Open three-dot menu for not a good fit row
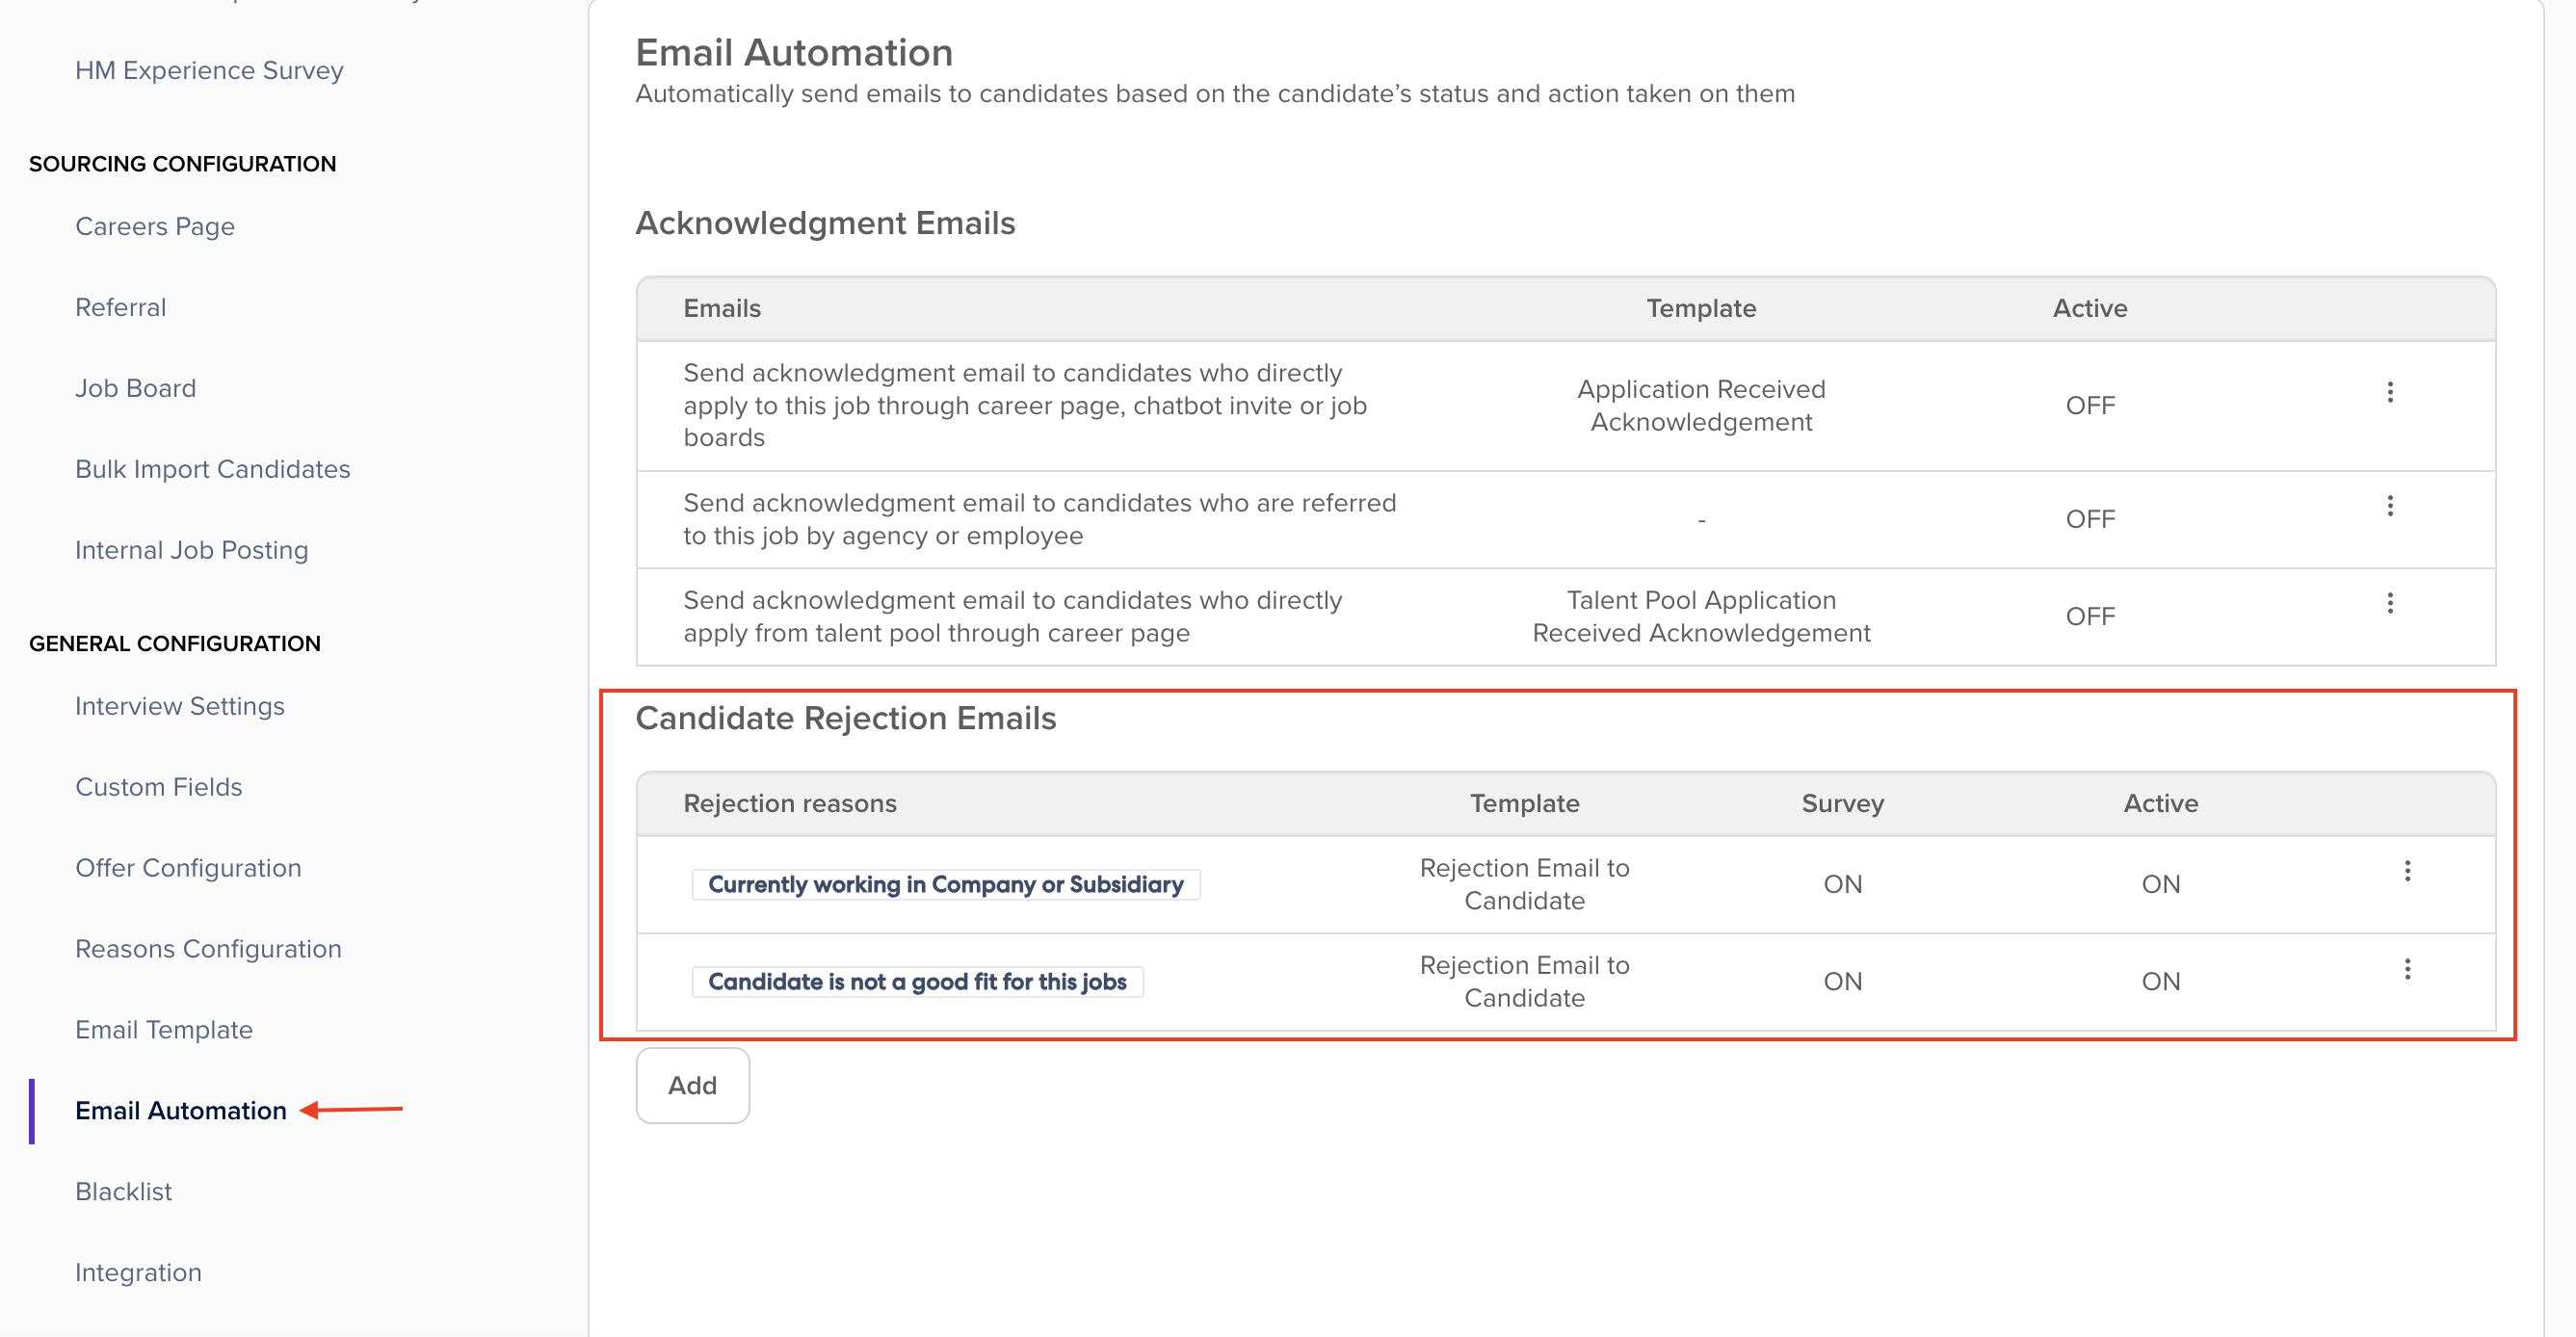Image resolution: width=2576 pixels, height=1337 pixels. [x=2407, y=969]
